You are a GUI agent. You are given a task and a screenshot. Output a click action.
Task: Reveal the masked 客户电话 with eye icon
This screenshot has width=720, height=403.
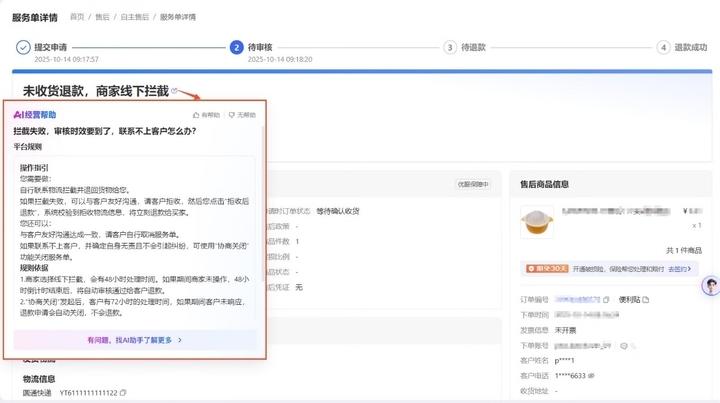pyautogui.click(x=591, y=375)
